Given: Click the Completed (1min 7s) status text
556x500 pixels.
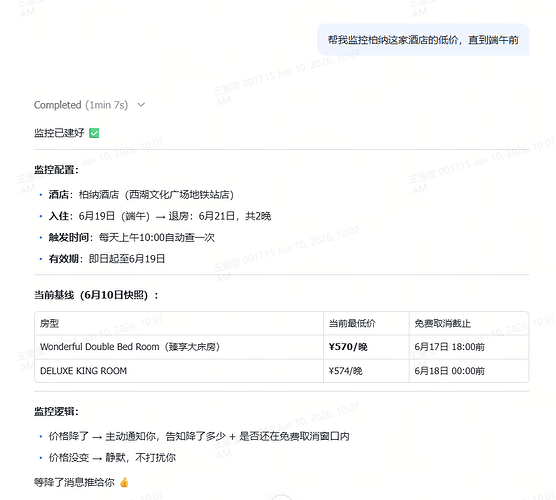Looking at the screenshot, I should 81,105.
